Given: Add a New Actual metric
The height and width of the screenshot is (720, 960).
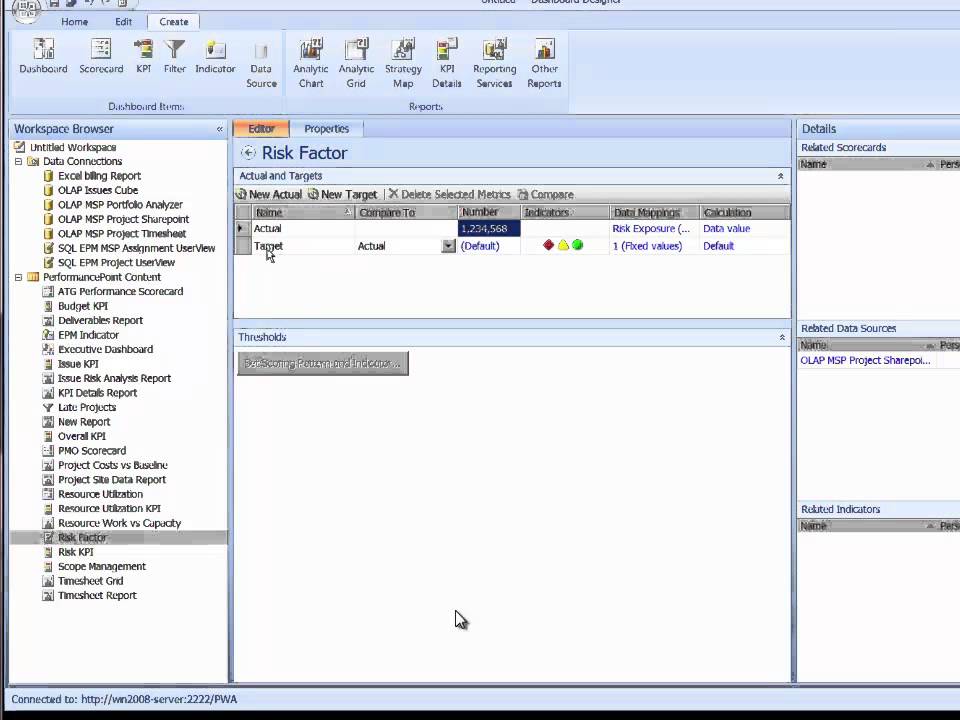Looking at the screenshot, I should (269, 194).
